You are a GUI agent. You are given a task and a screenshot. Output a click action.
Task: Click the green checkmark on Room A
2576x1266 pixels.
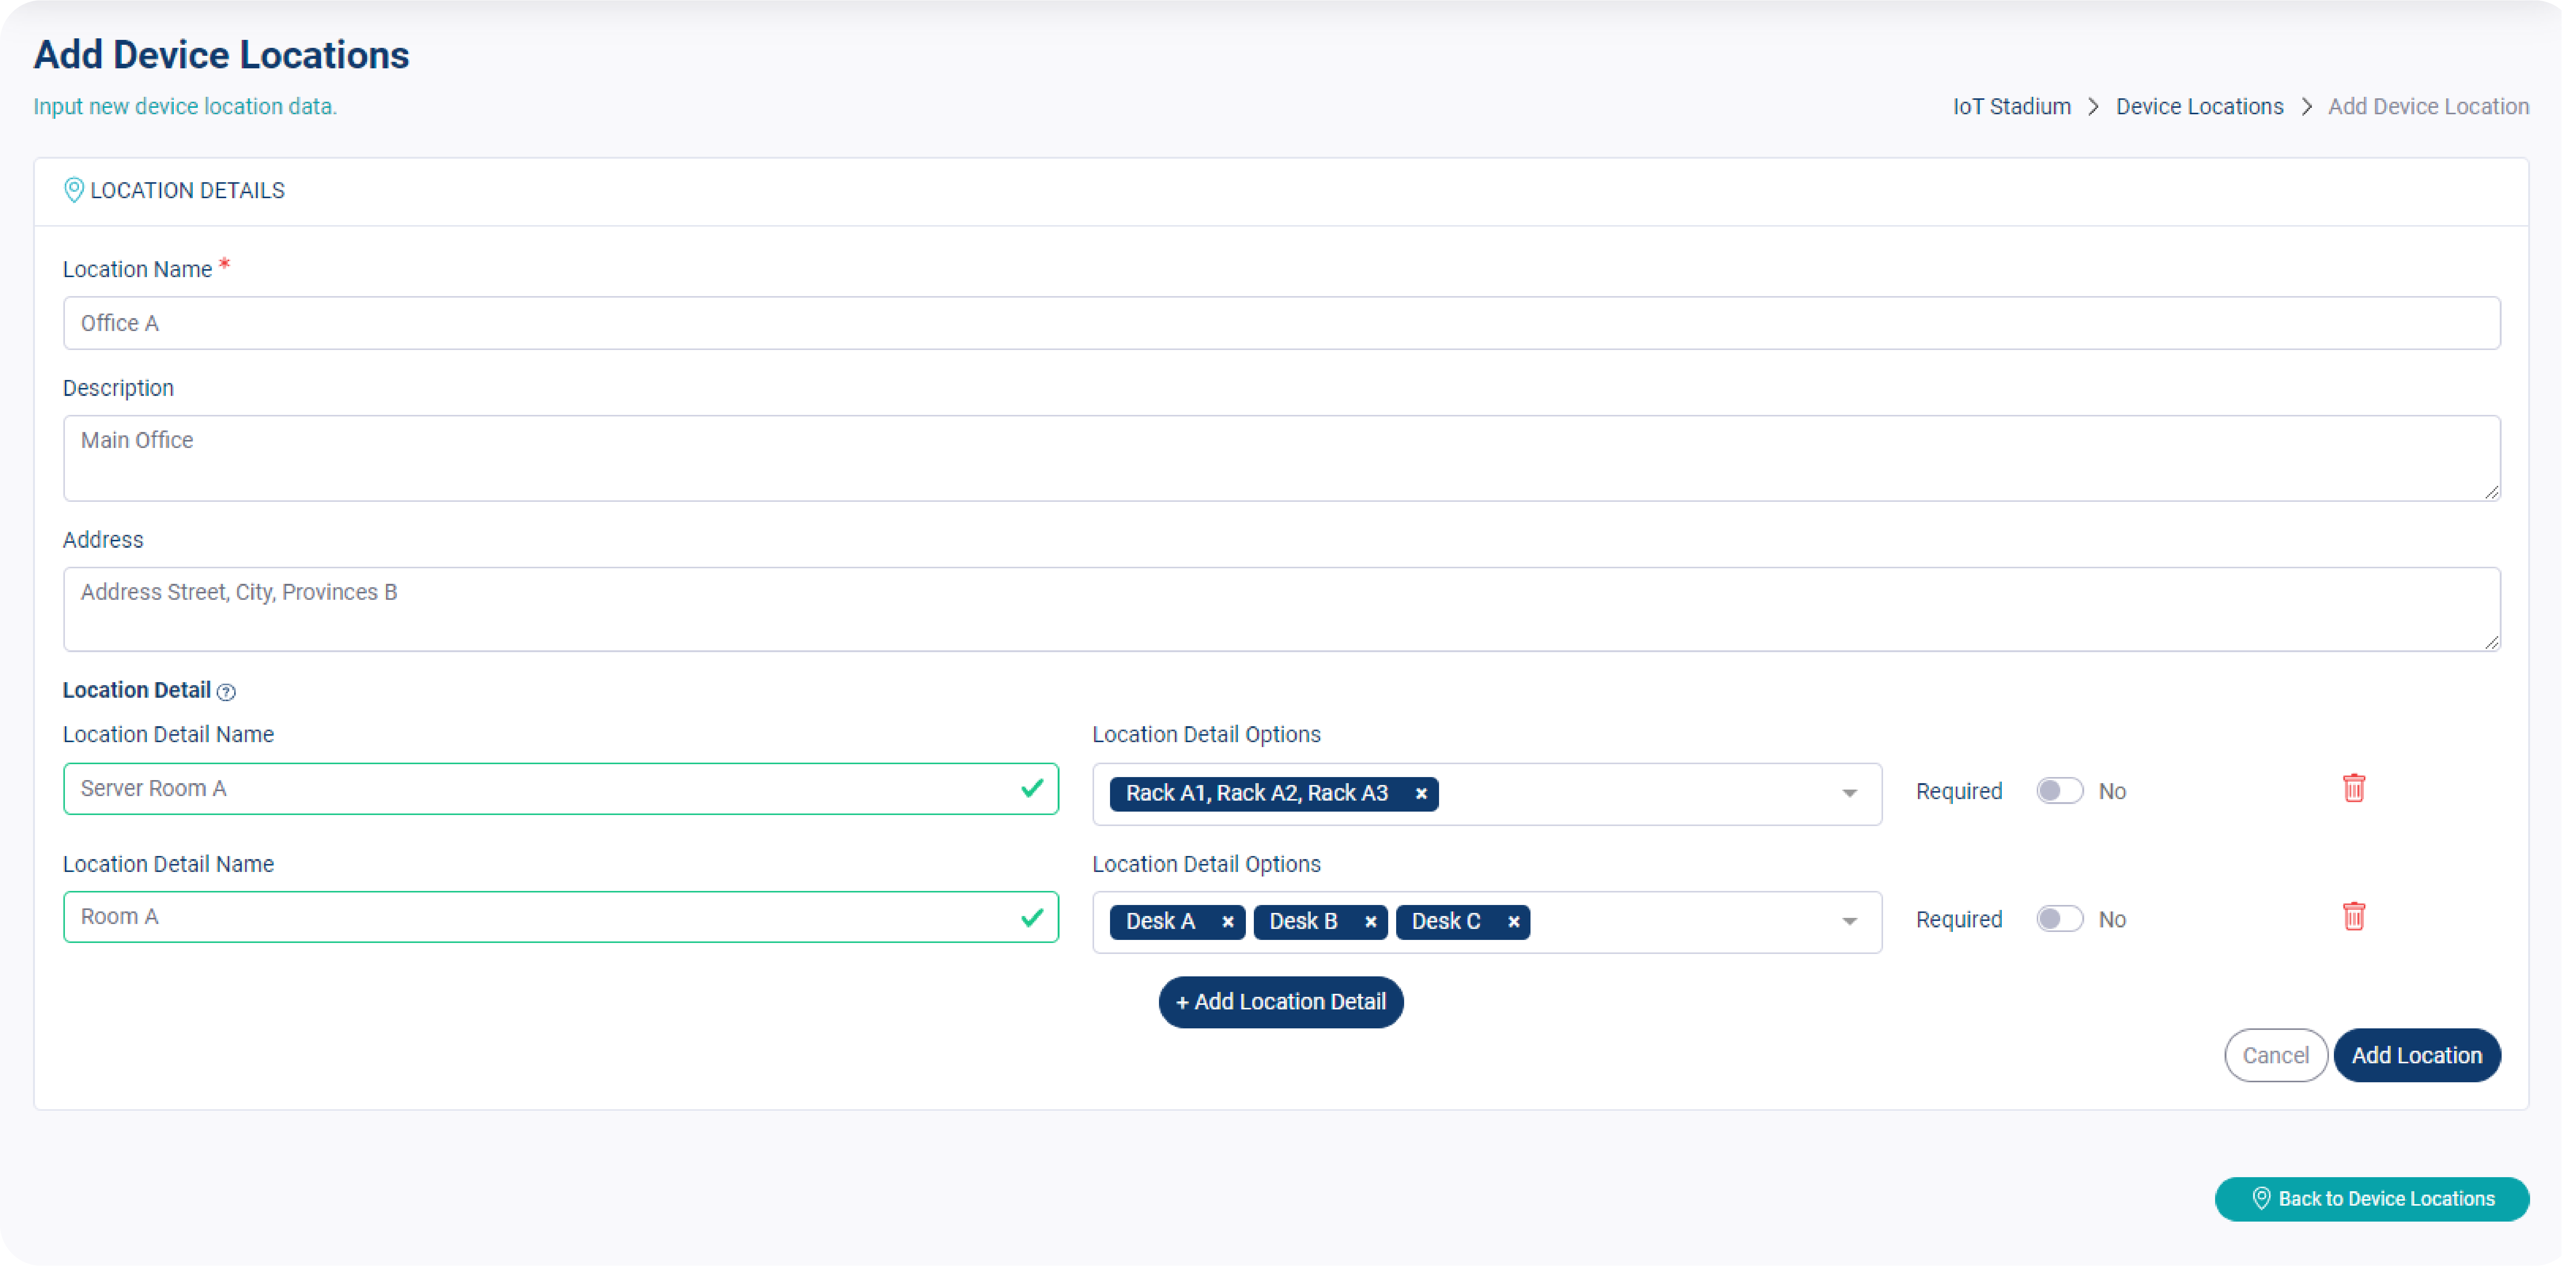1031,917
